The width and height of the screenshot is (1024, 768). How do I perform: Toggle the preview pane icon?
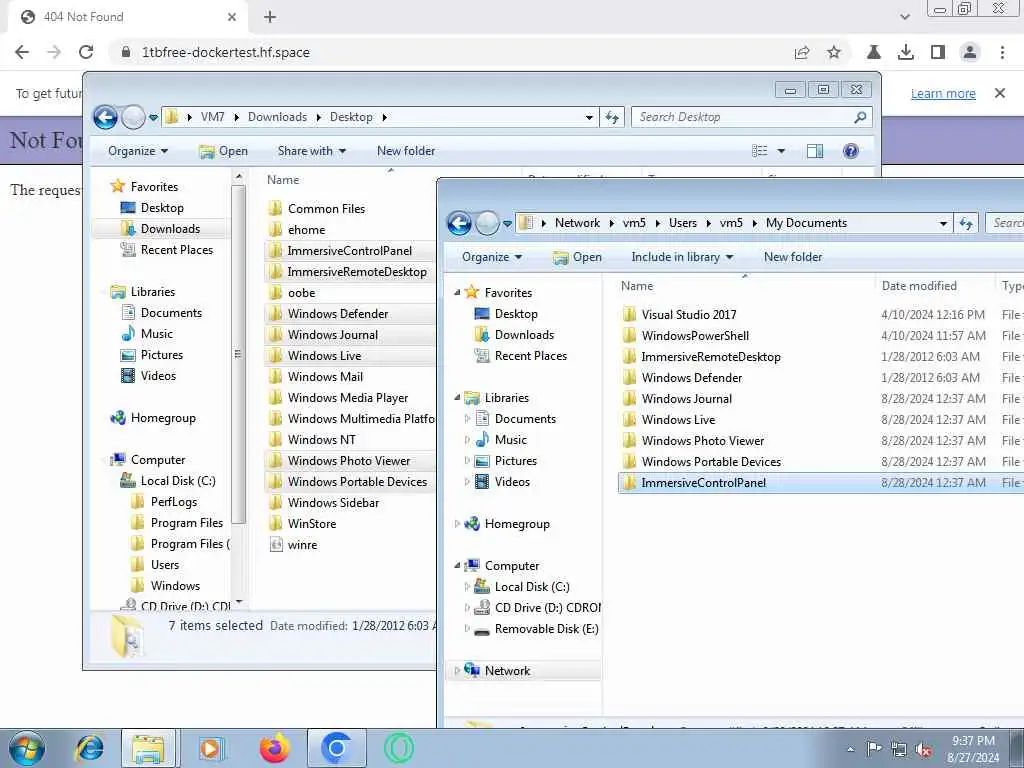(815, 151)
